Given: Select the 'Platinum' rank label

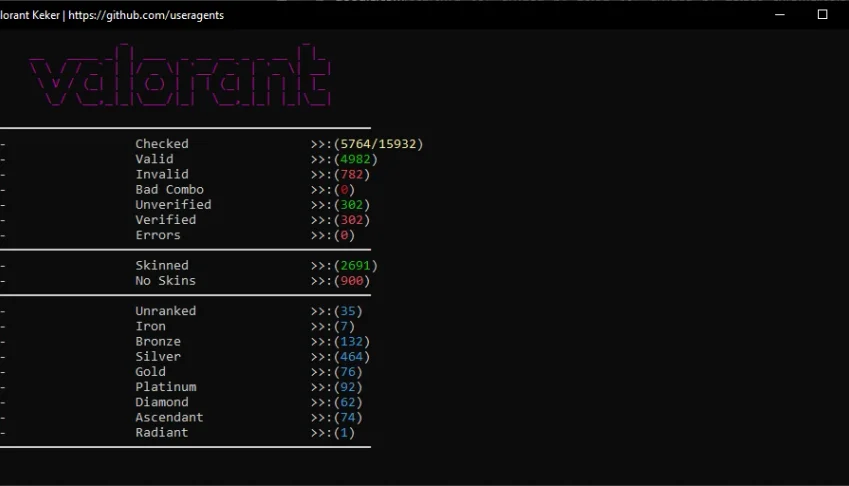Looking at the screenshot, I should pyautogui.click(x=166, y=386).
